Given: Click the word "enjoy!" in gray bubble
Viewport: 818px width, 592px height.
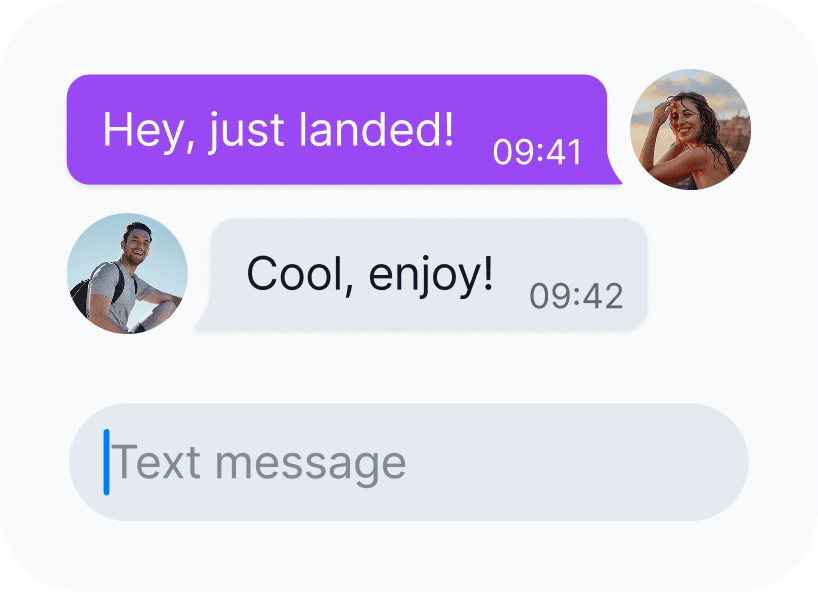Looking at the screenshot, I should [x=431, y=276].
